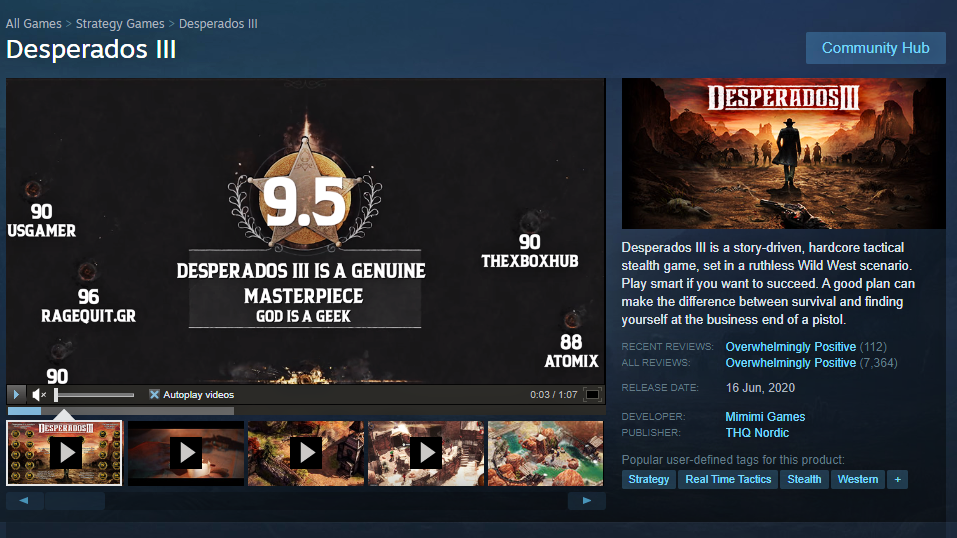Viewport: 957px width, 538px height.
Task: Select the second dark trailer thumbnail
Action: click(186, 453)
